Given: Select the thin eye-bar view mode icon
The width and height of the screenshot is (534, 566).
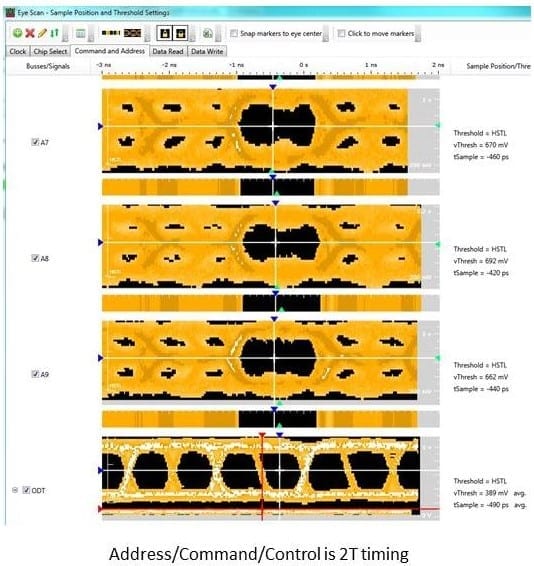Looking at the screenshot, I should (x=110, y=33).
